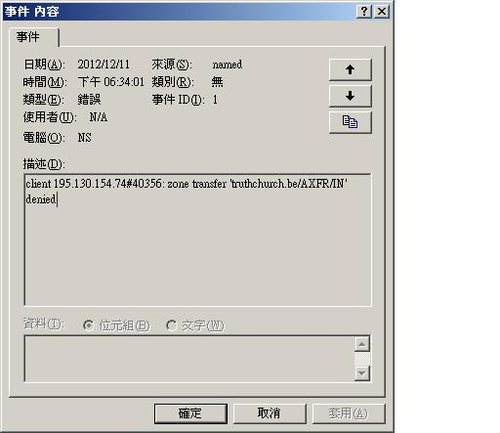Image resolution: width=500 pixels, height=433 pixels.
Task: Click the data box scrollbar up arrow
Action: click(362, 344)
